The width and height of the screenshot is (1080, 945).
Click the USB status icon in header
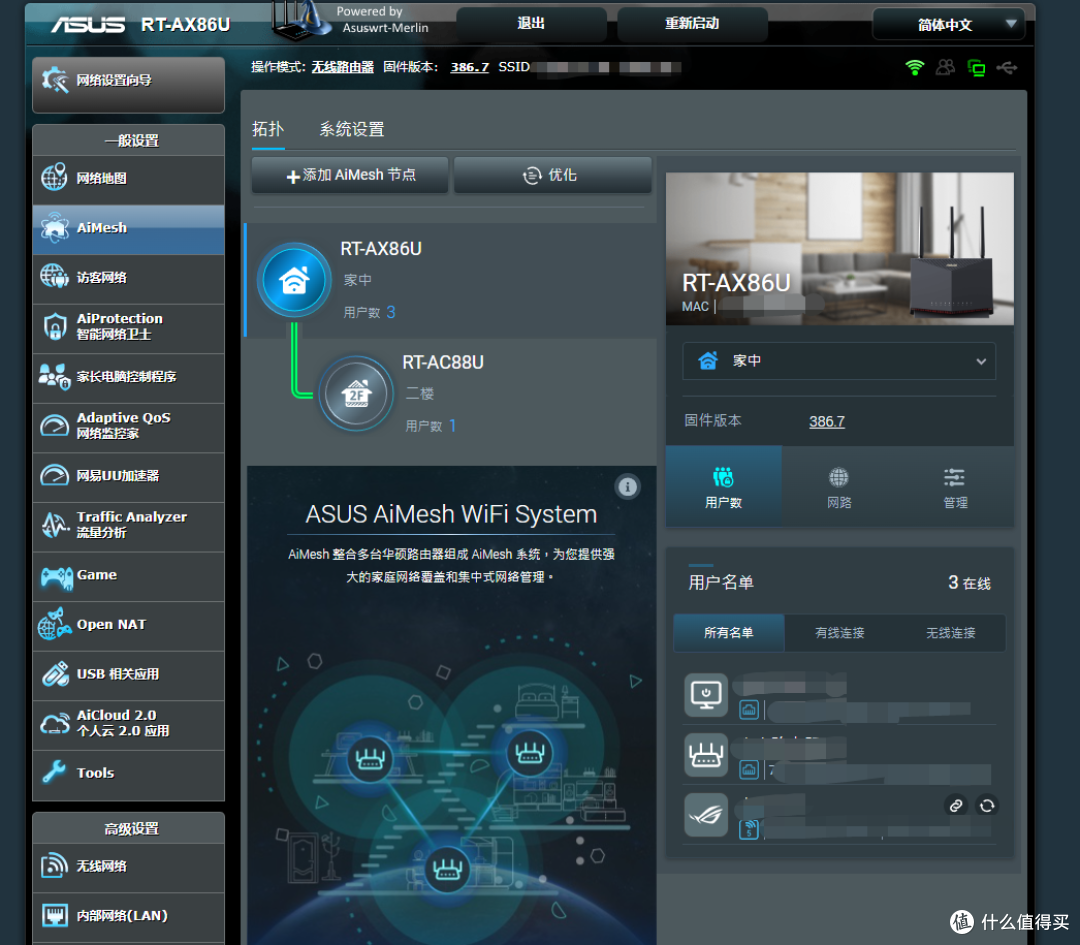(x=1007, y=68)
